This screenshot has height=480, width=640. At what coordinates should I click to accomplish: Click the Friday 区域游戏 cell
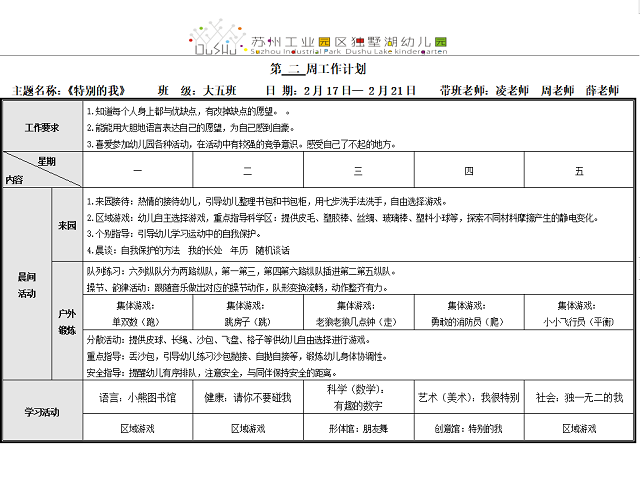(x=579, y=428)
